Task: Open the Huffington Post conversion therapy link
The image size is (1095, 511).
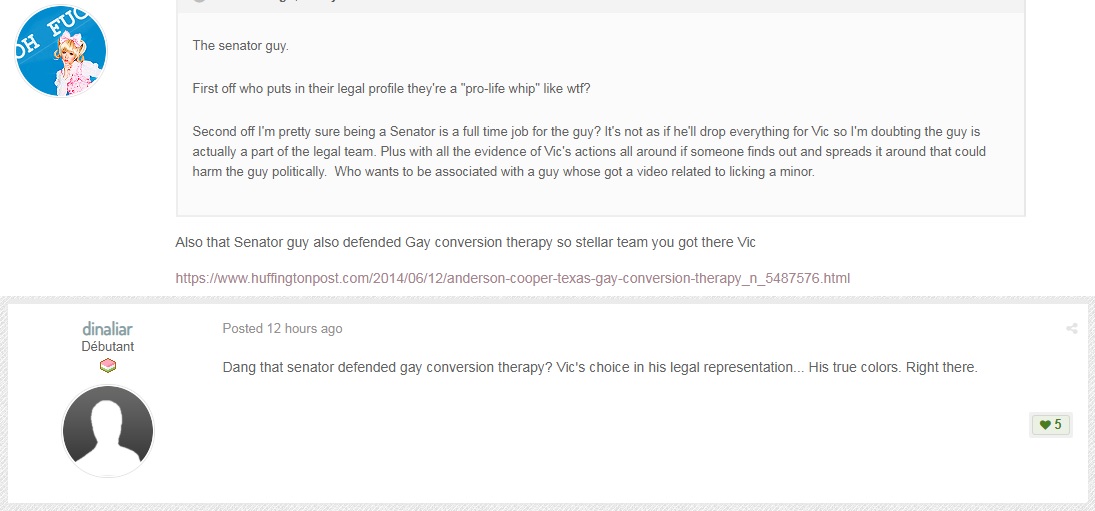Action: point(513,278)
